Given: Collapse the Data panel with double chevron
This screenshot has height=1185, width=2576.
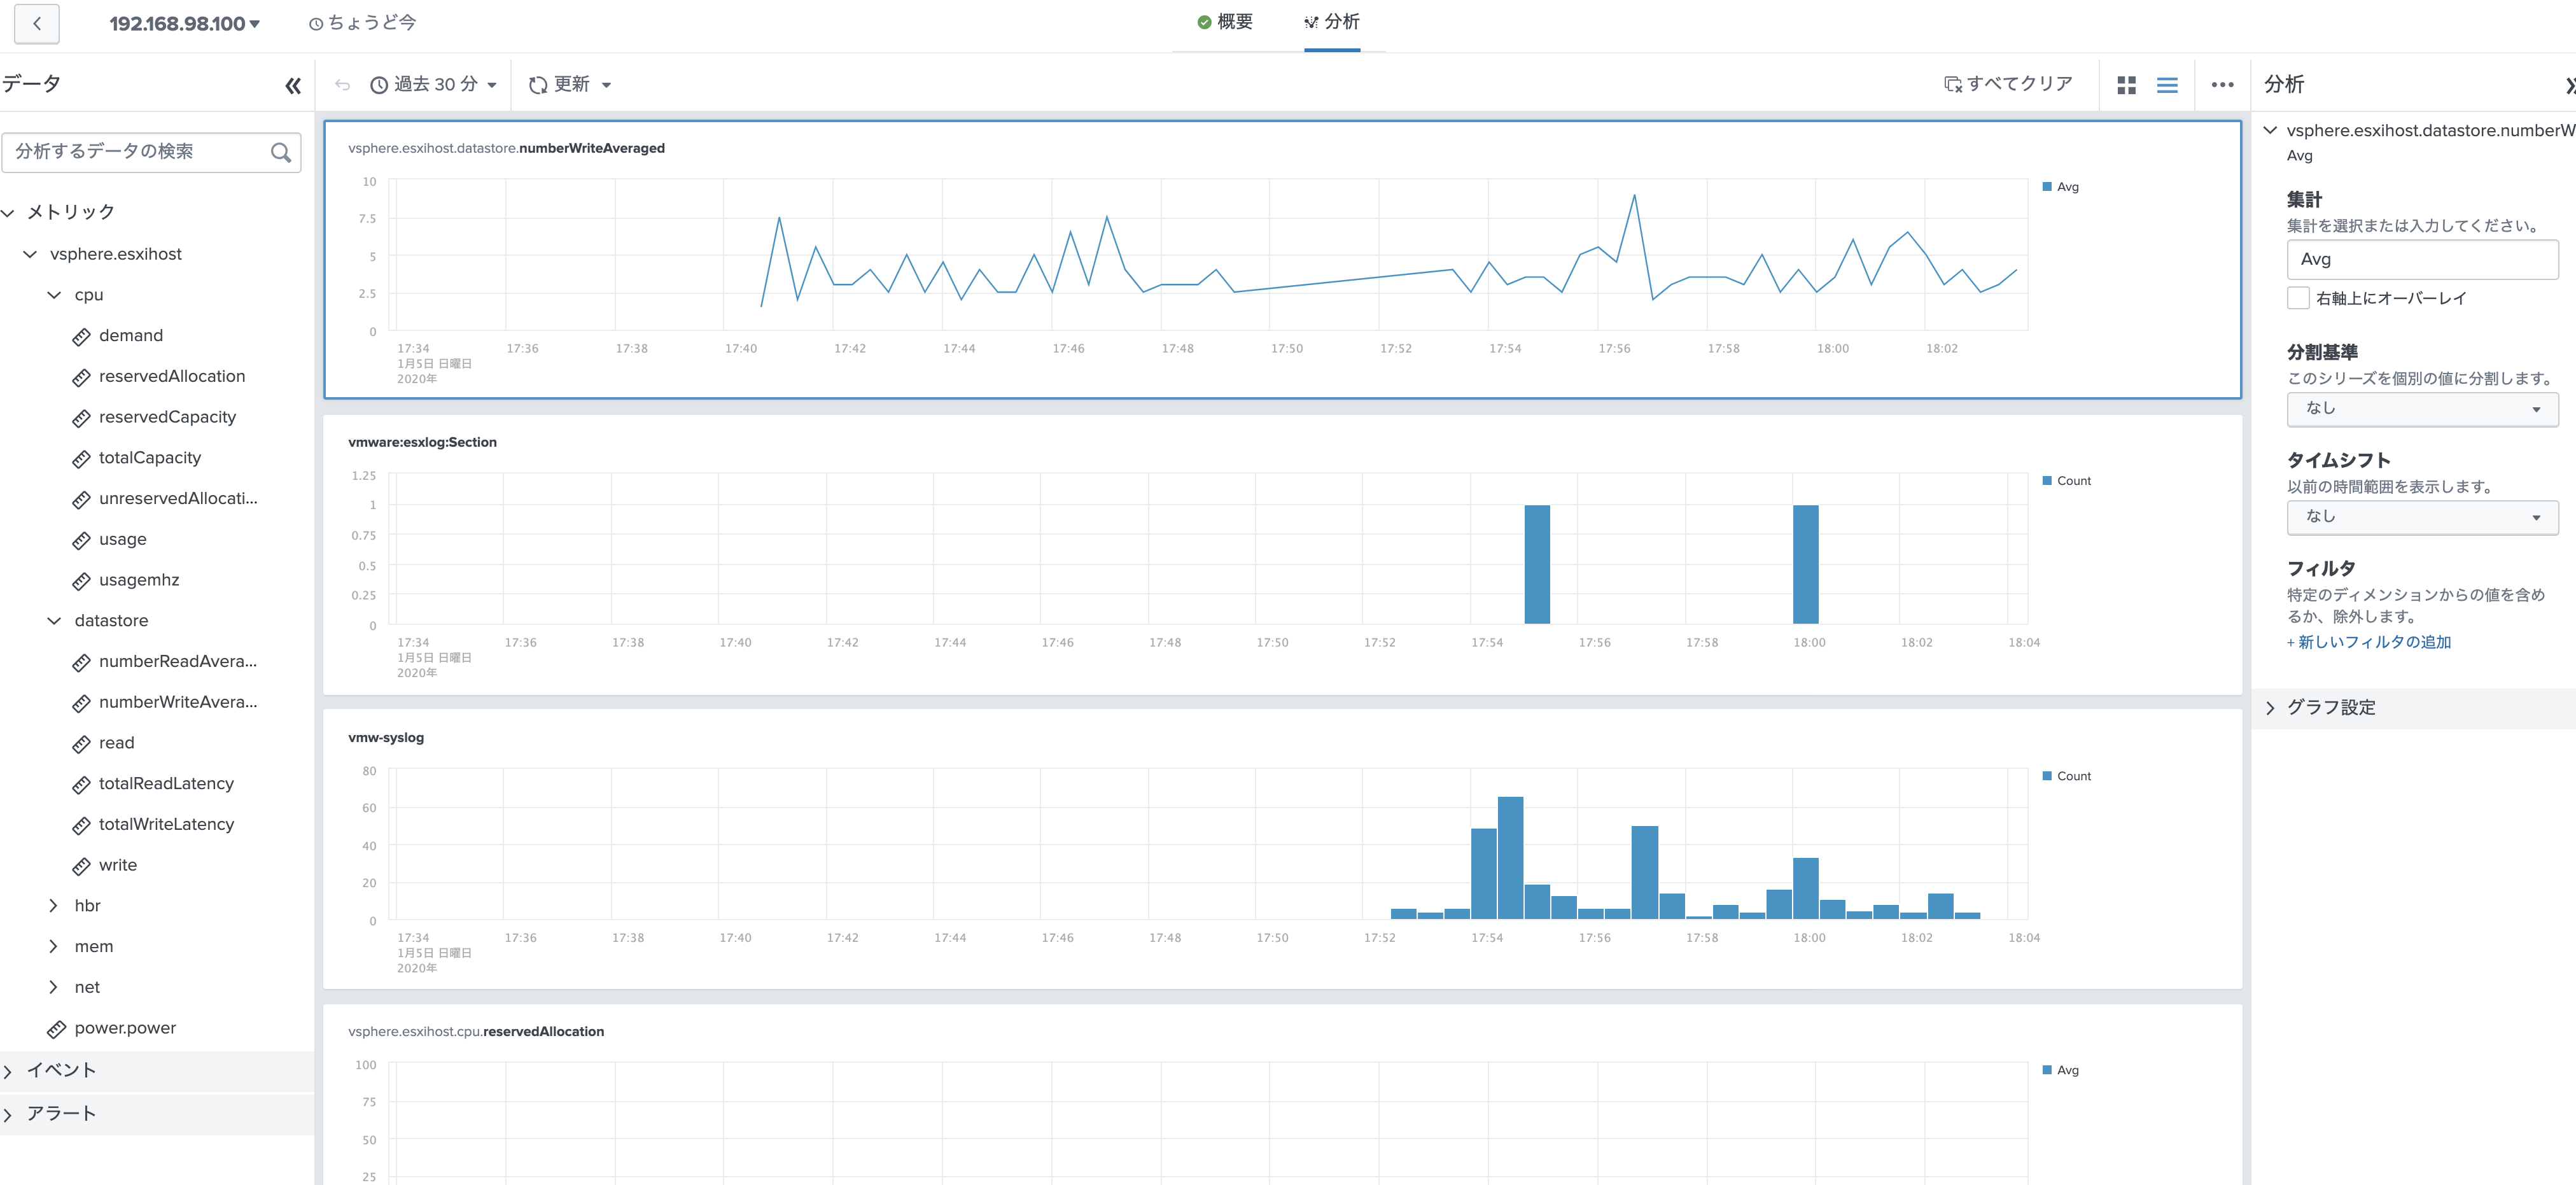Looking at the screenshot, I should point(292,86).
